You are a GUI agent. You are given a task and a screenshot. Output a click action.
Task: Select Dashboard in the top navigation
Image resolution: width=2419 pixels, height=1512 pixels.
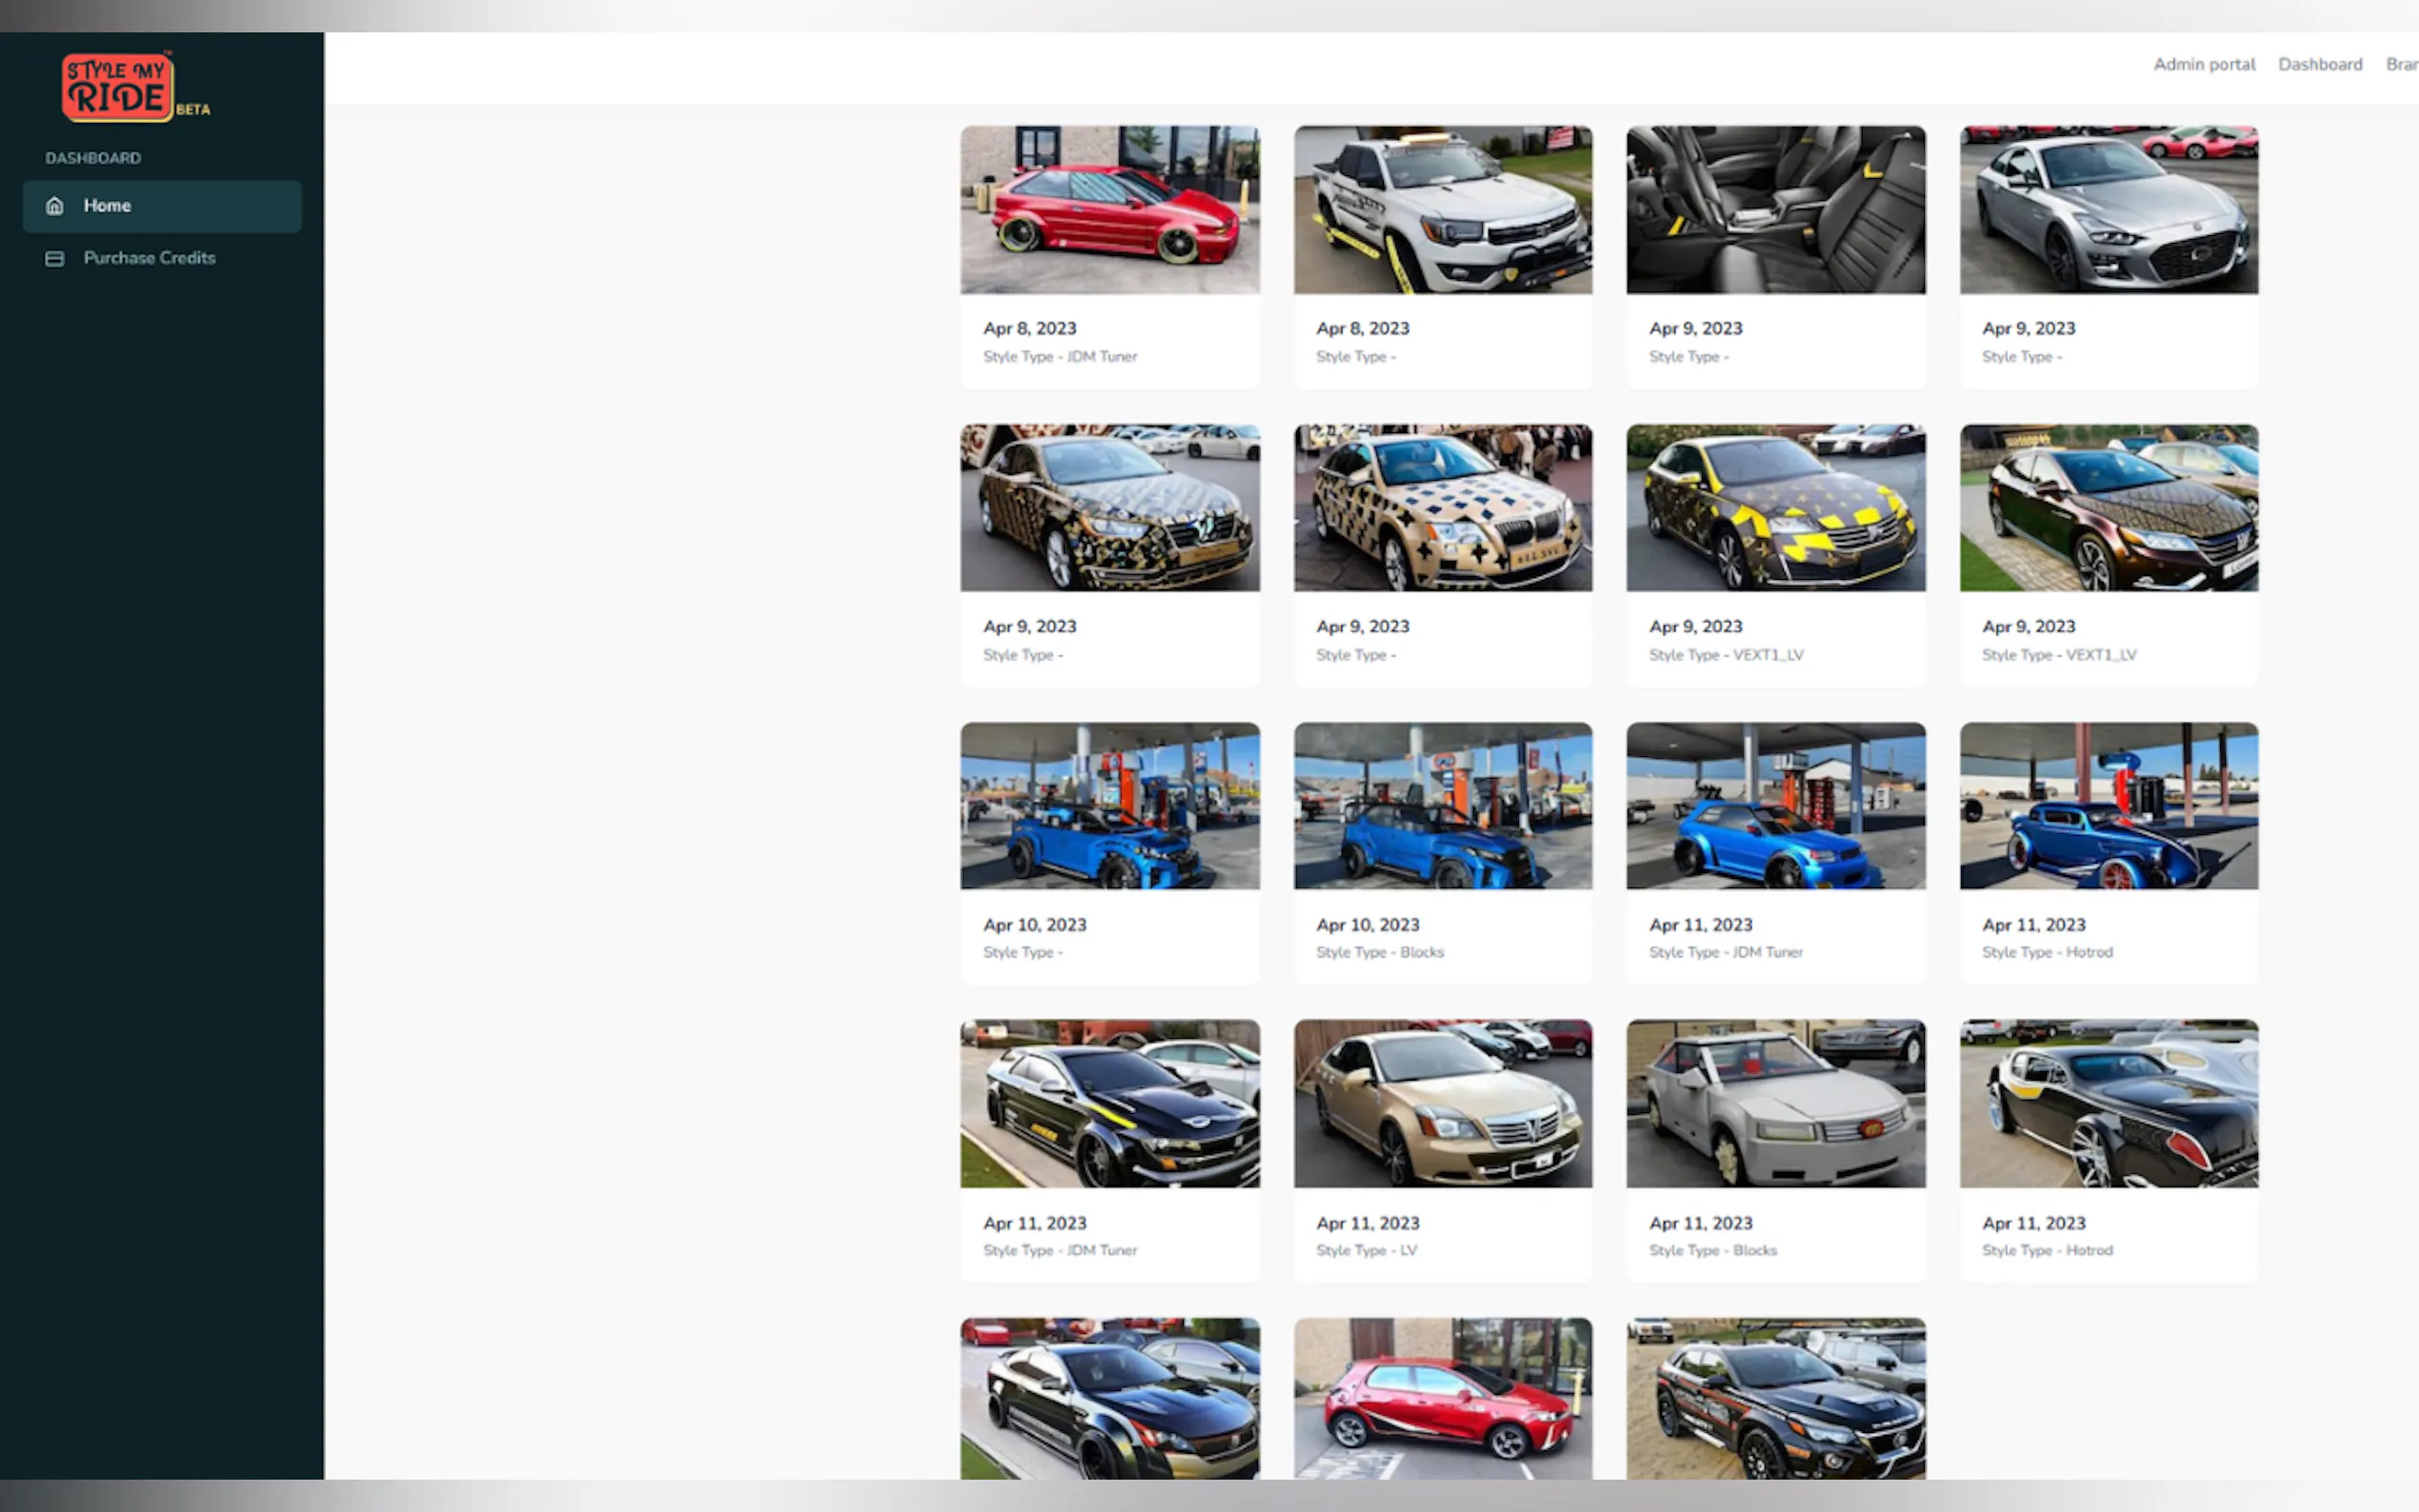click(2320, 64)
